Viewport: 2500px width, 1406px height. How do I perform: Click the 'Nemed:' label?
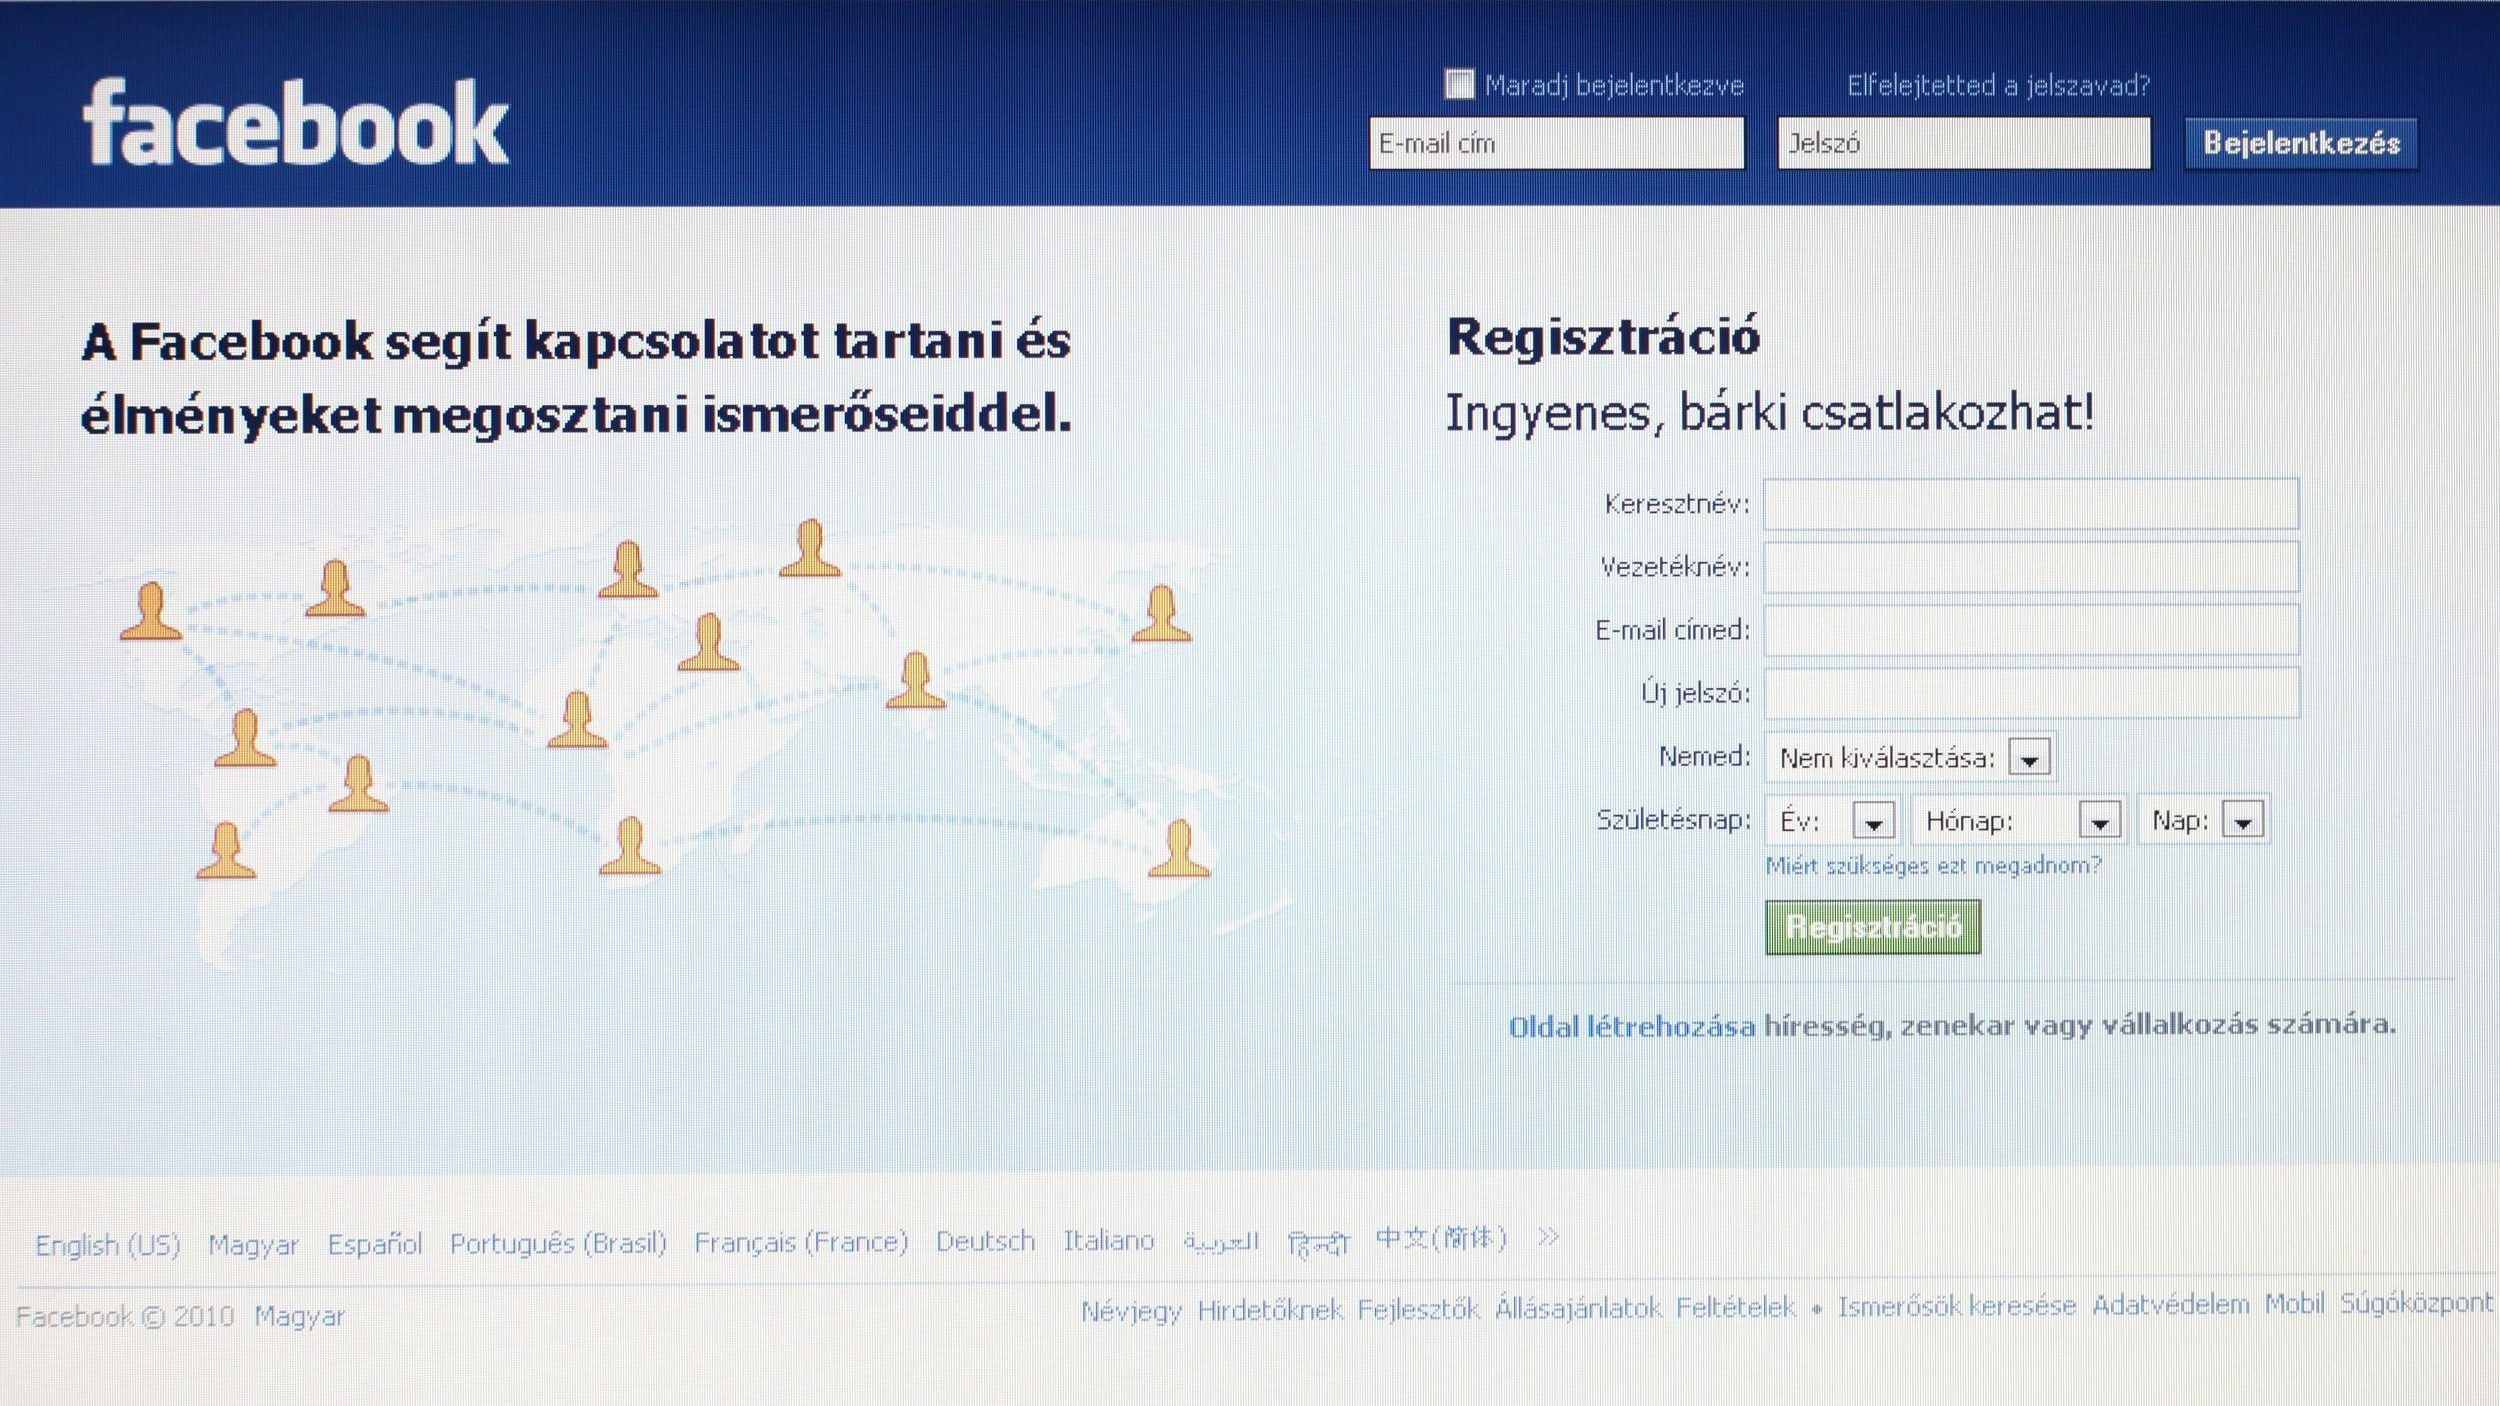[1704, 757]
